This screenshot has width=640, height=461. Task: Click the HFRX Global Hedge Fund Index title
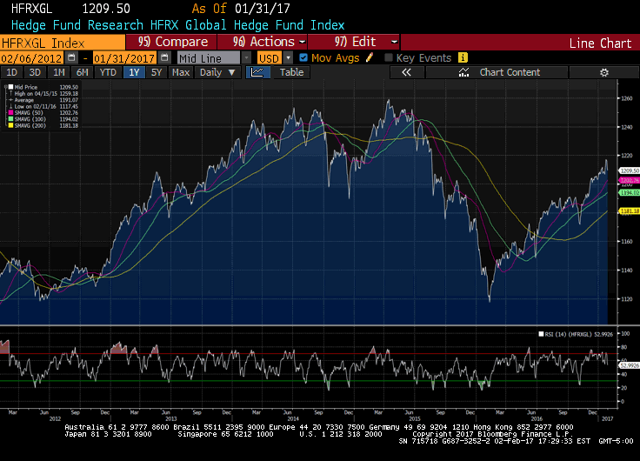click(x=178, y=25)
